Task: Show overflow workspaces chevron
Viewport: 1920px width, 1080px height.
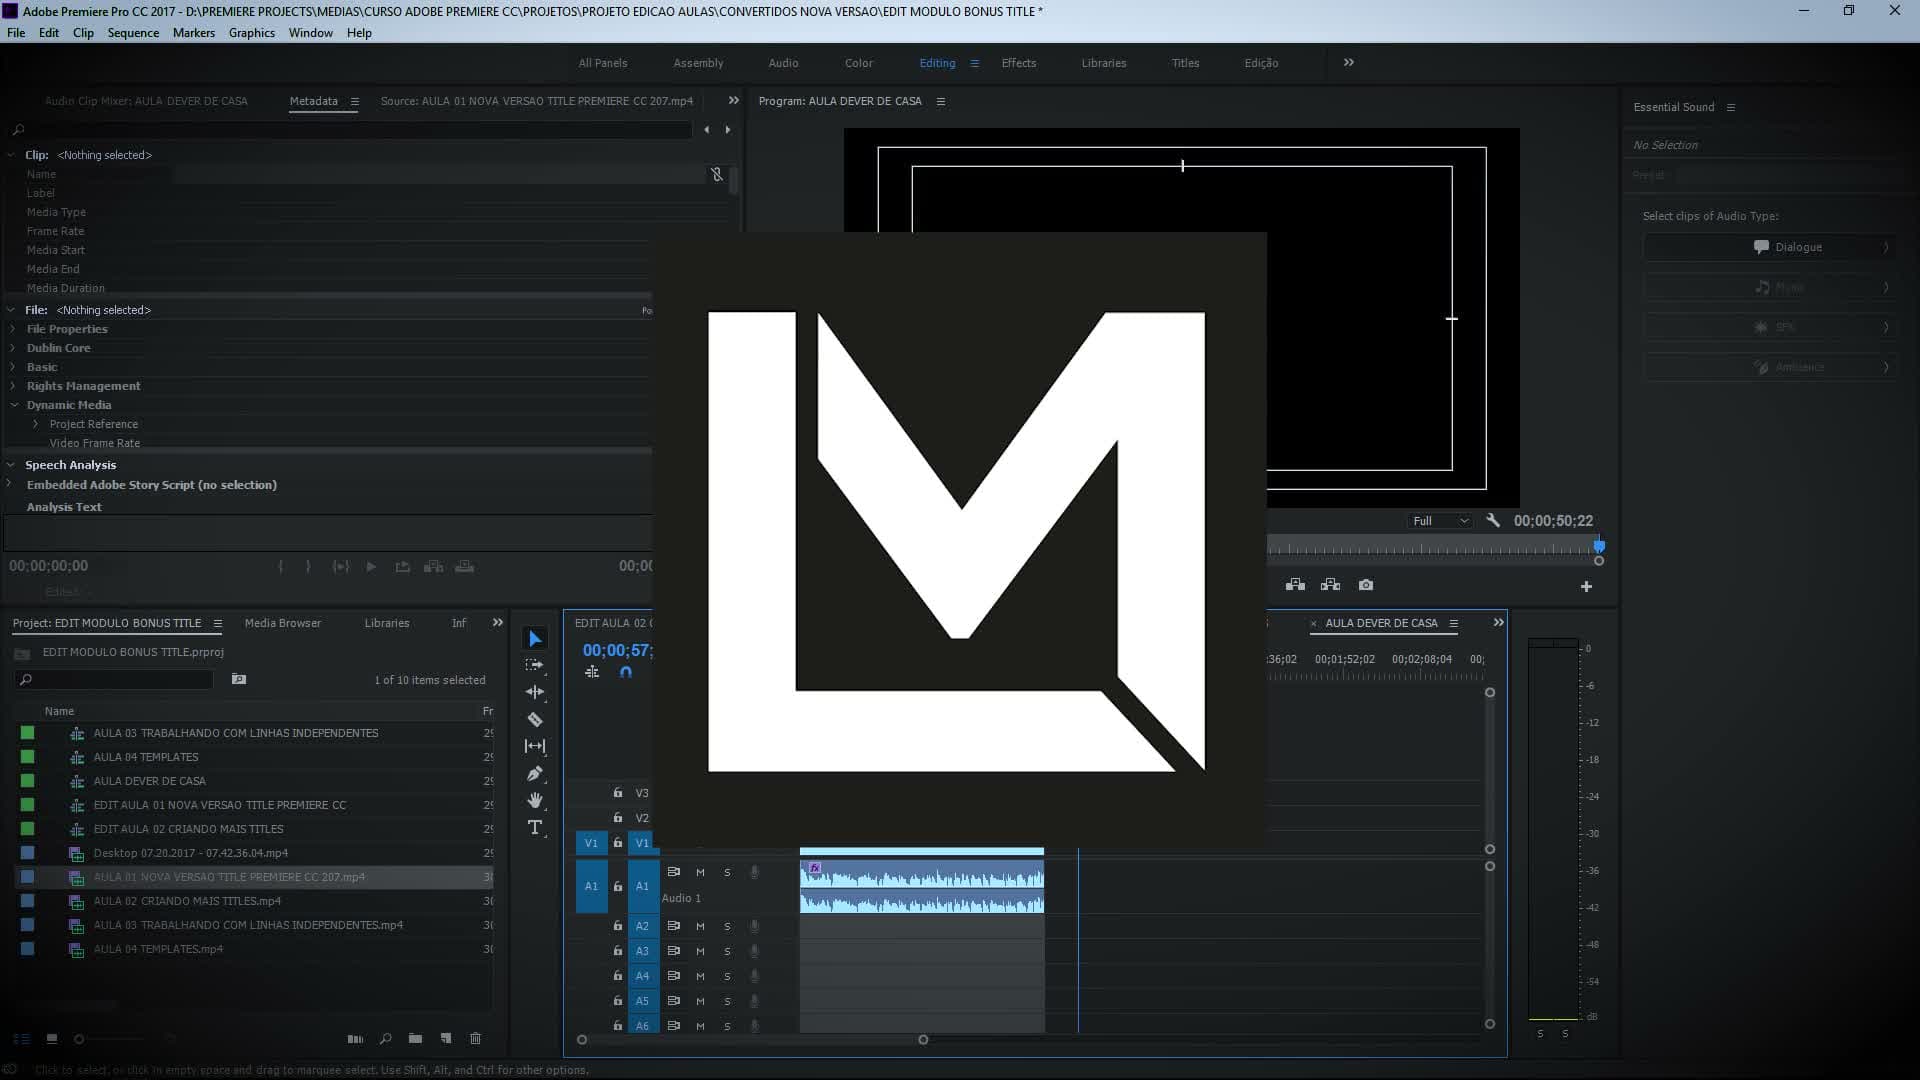Action: pyautogui.click(x=1349, y=62)
